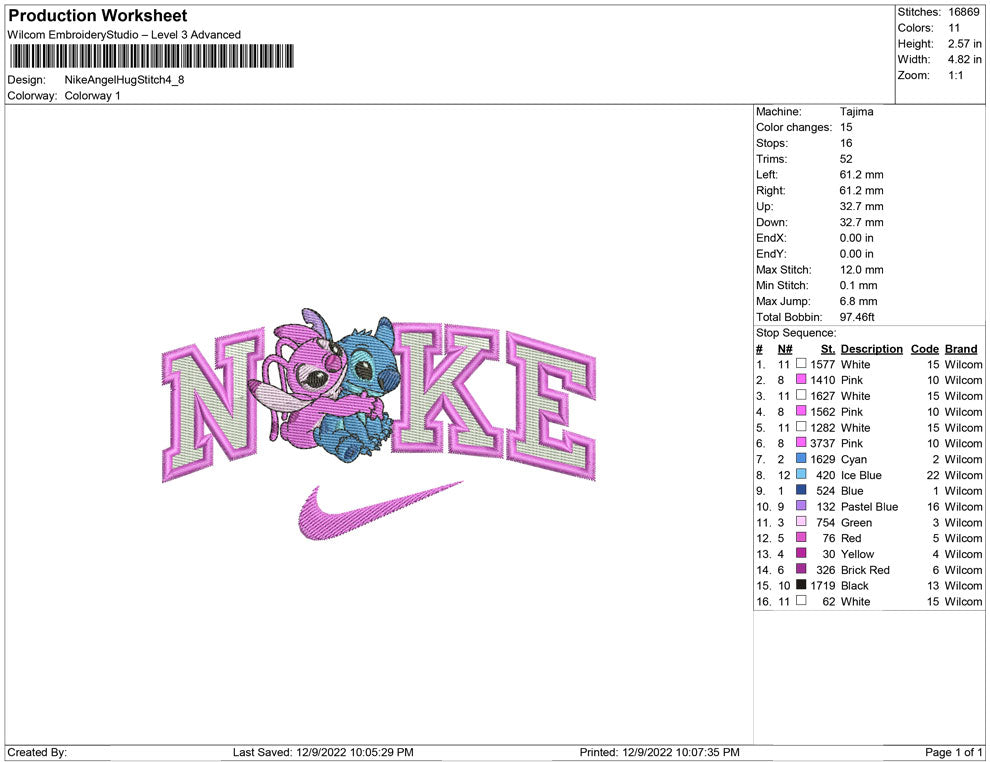Image resolution: width=990 pixels, height=762 pixels.
Task: Click the 'Cyan' description text
Action: (854, 459)
